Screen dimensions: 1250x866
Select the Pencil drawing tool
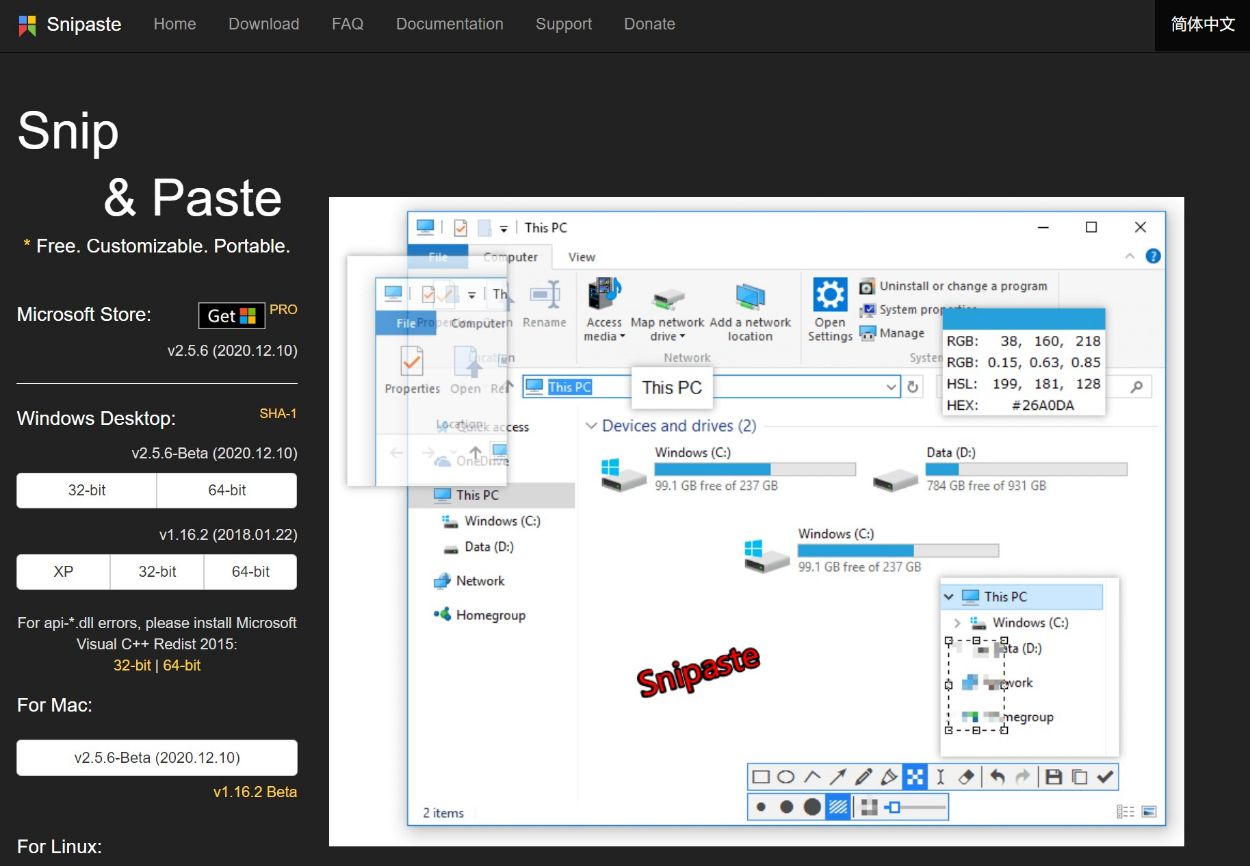coord(864,777)
